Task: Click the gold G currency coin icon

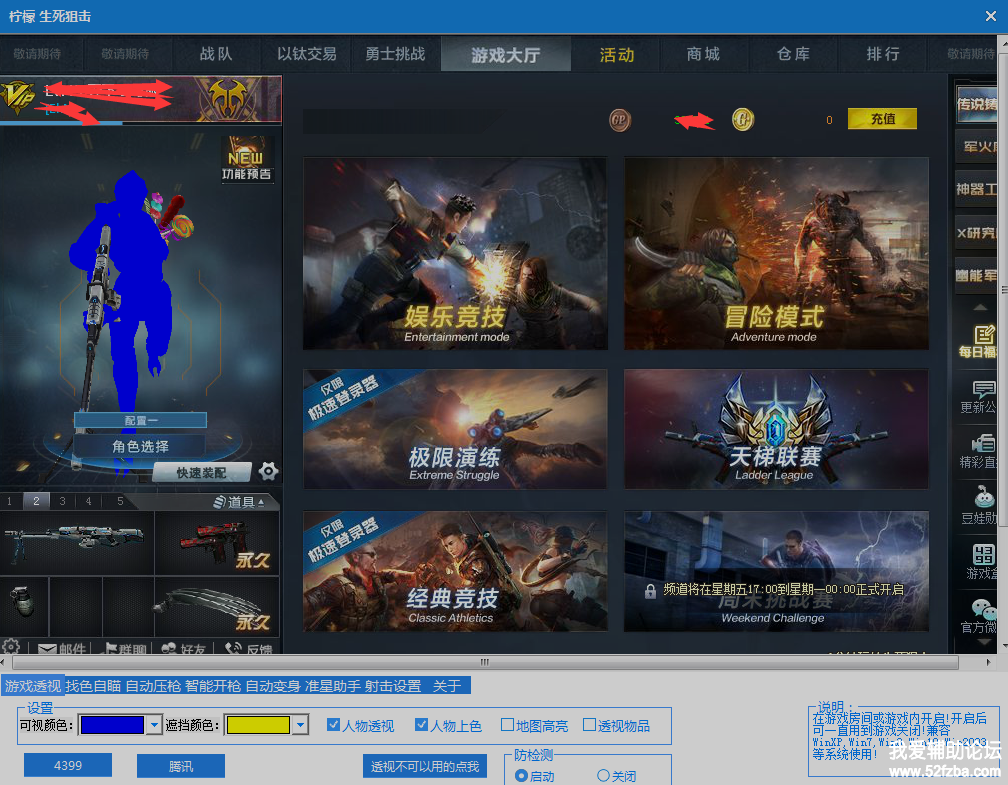Action: click(742, 119)
